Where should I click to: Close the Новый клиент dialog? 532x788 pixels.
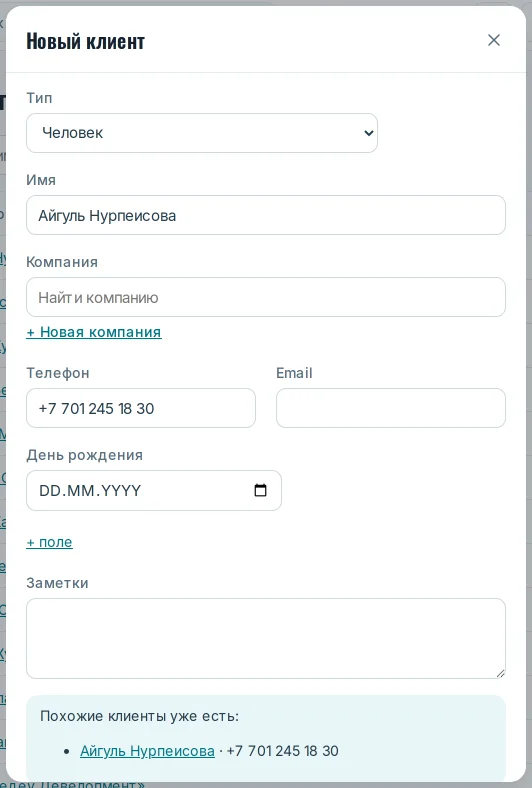493,40
